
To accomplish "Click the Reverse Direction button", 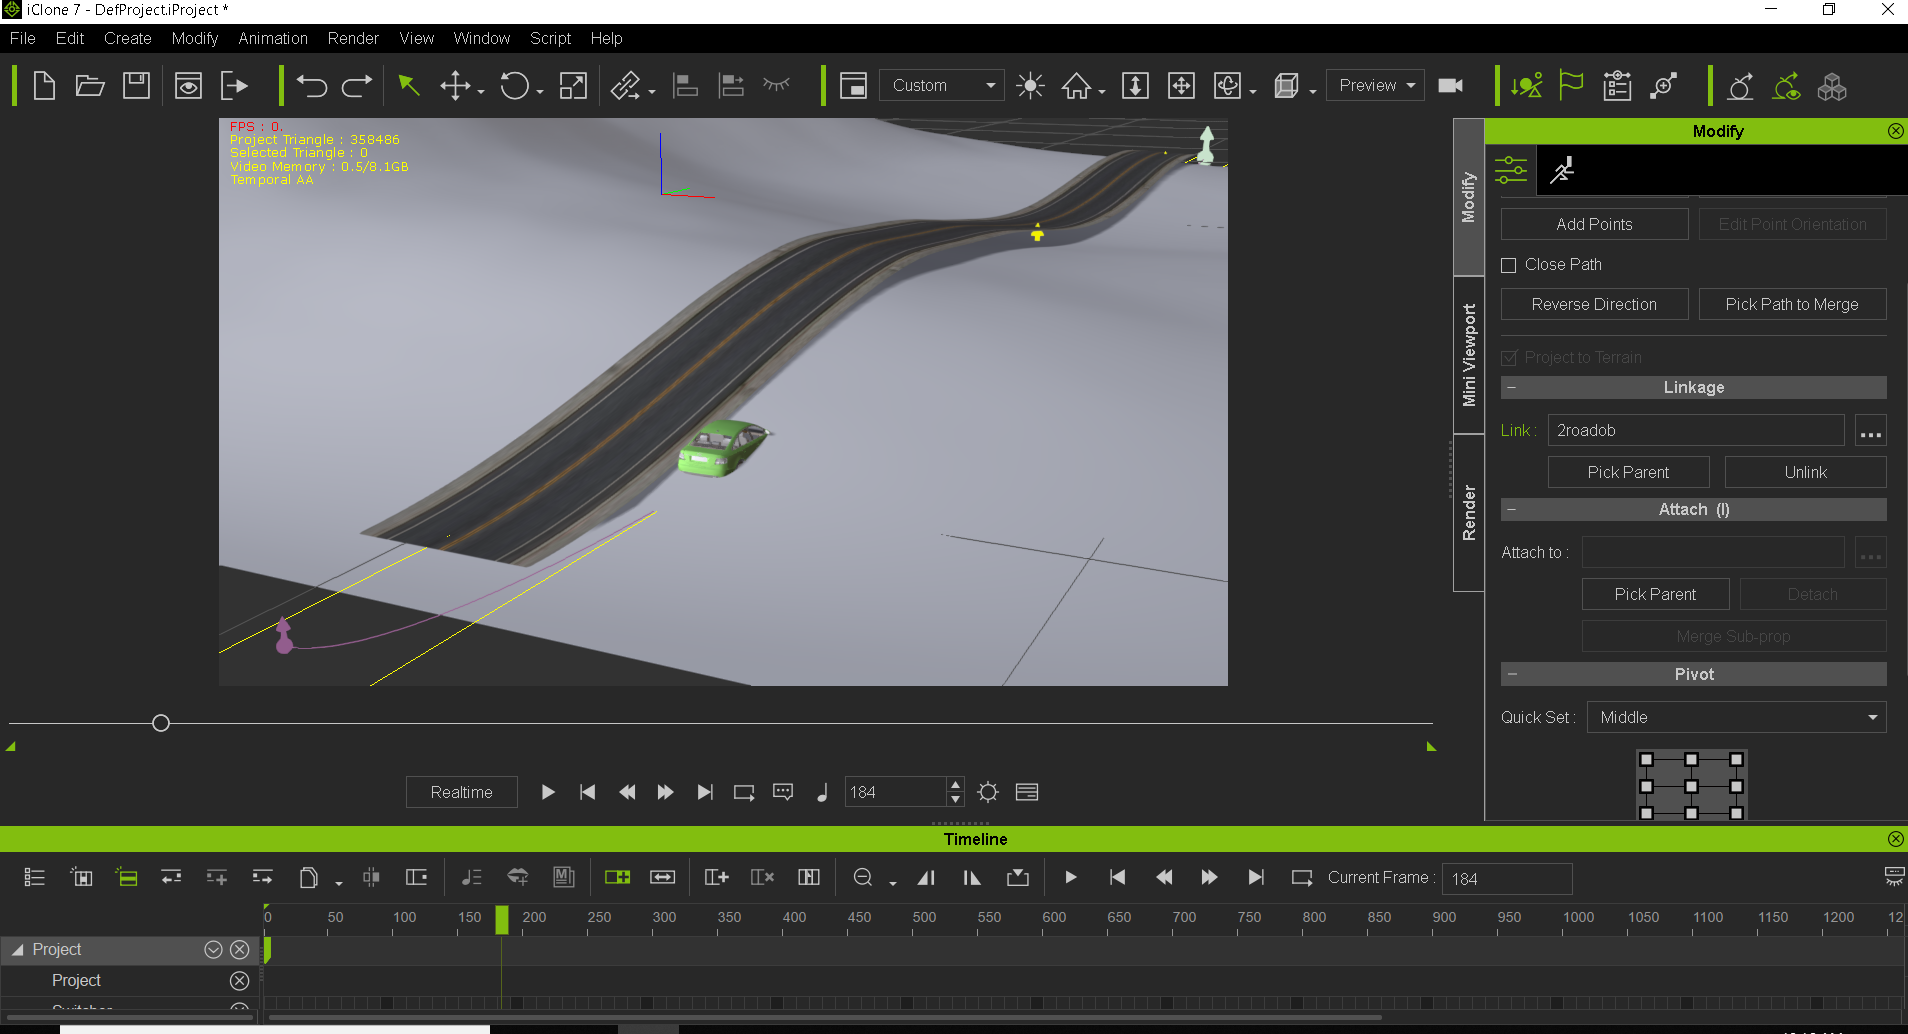I will coord(1594,305).
